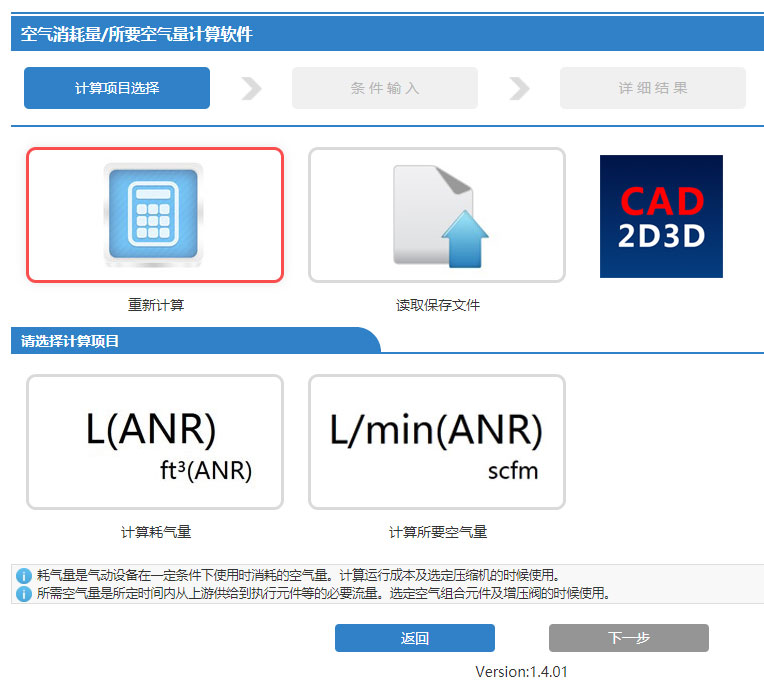The height and width of the screenshot is (682, 764).
Task: Click the info icon beside 所需空气量 description
Action: tap(23, 594)
